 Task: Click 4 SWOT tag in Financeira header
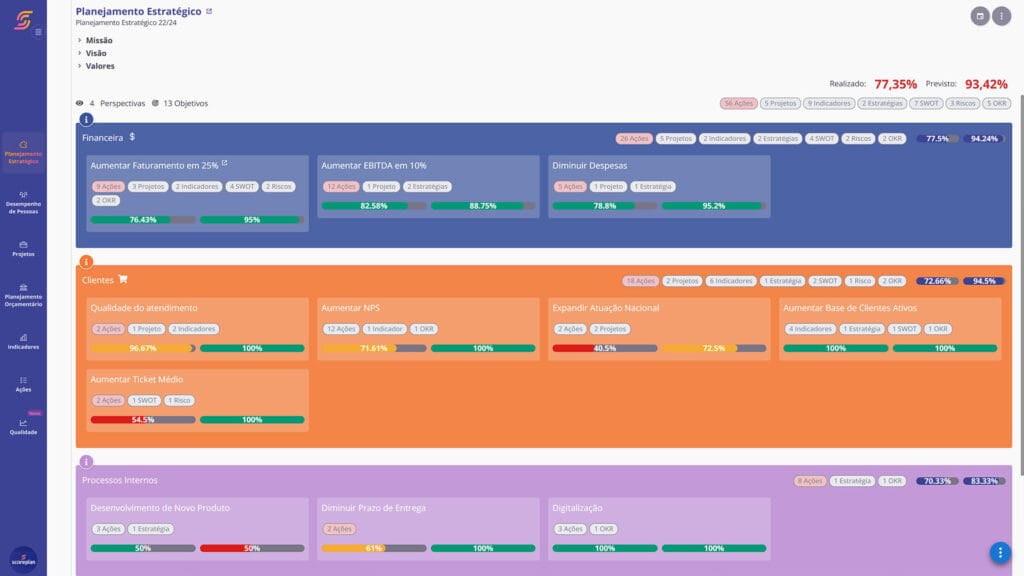click(821, 138)
